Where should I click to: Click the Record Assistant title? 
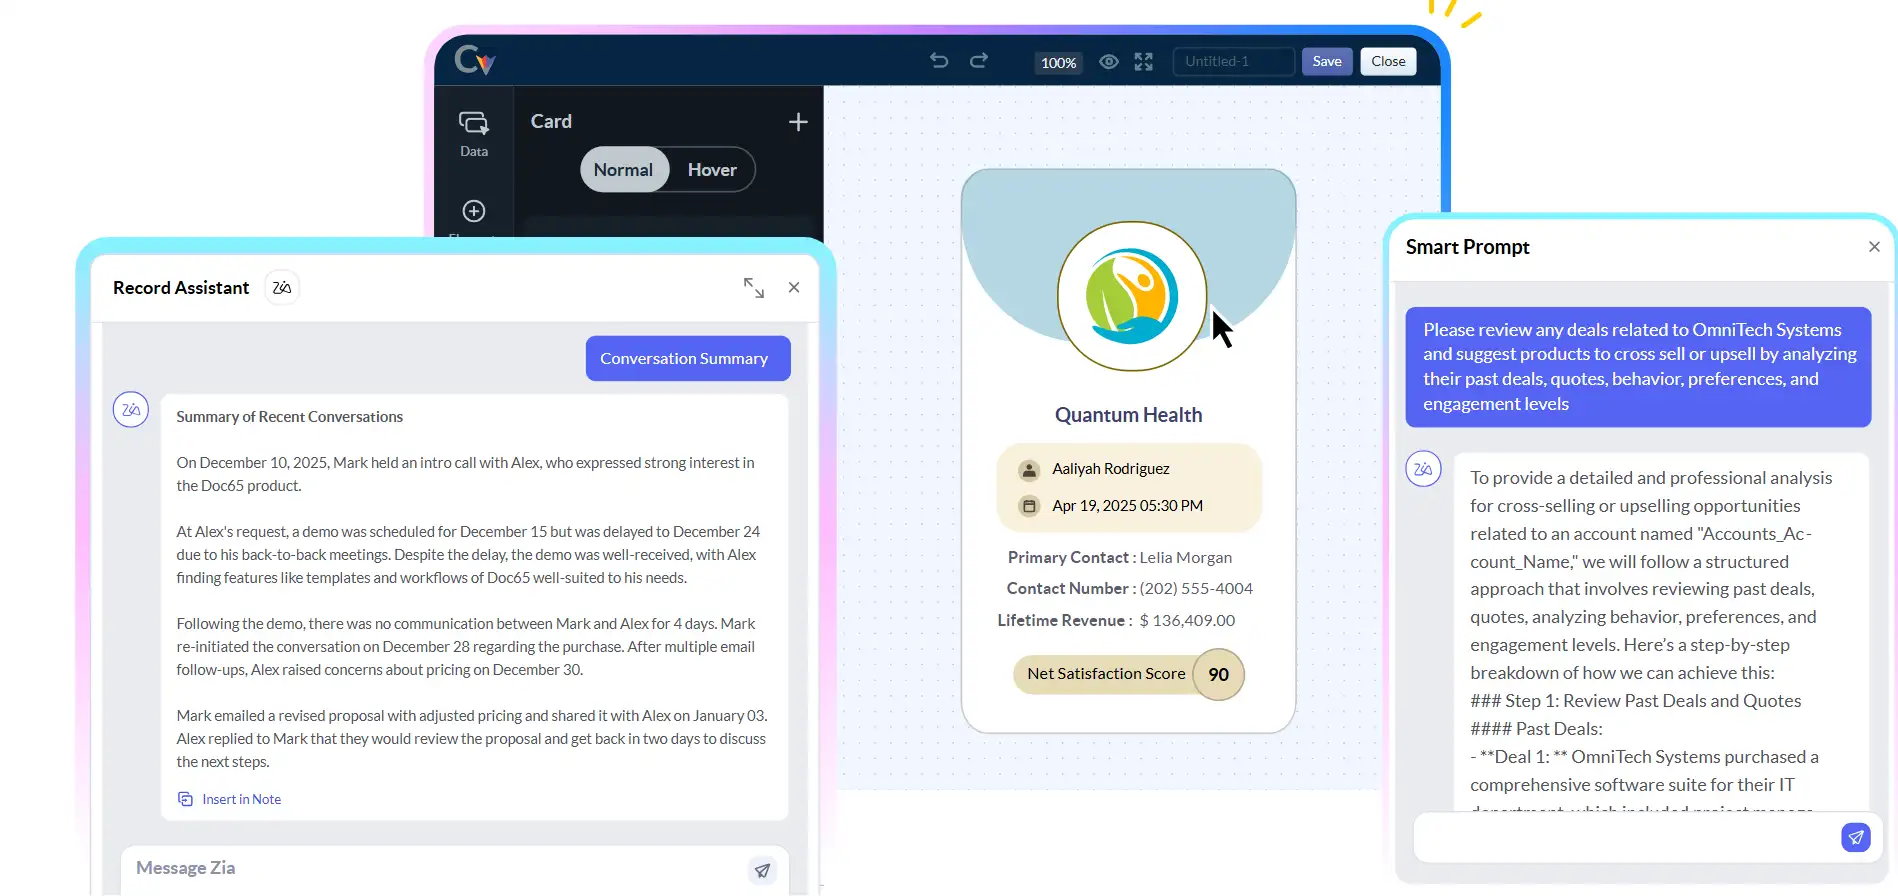click(x=181, y=288)
